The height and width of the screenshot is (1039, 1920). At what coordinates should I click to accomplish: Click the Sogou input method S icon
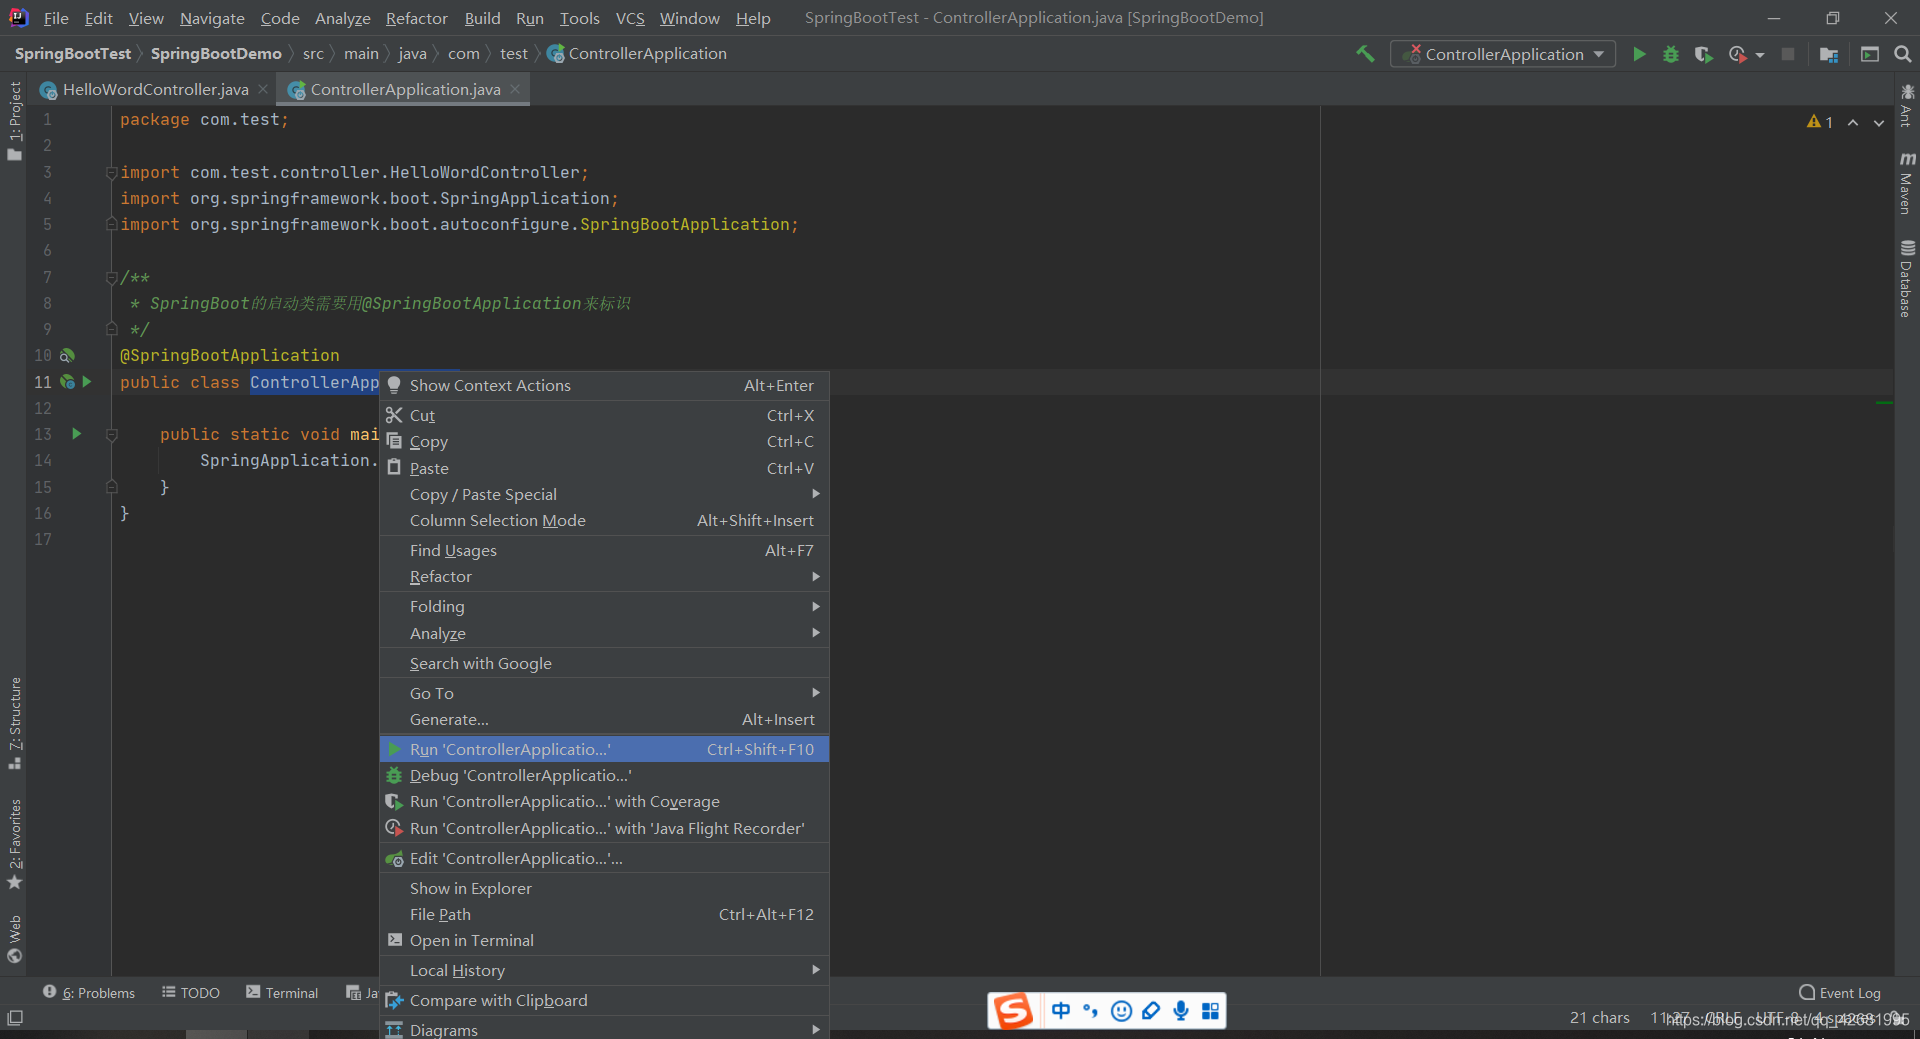[1012, 1011]
